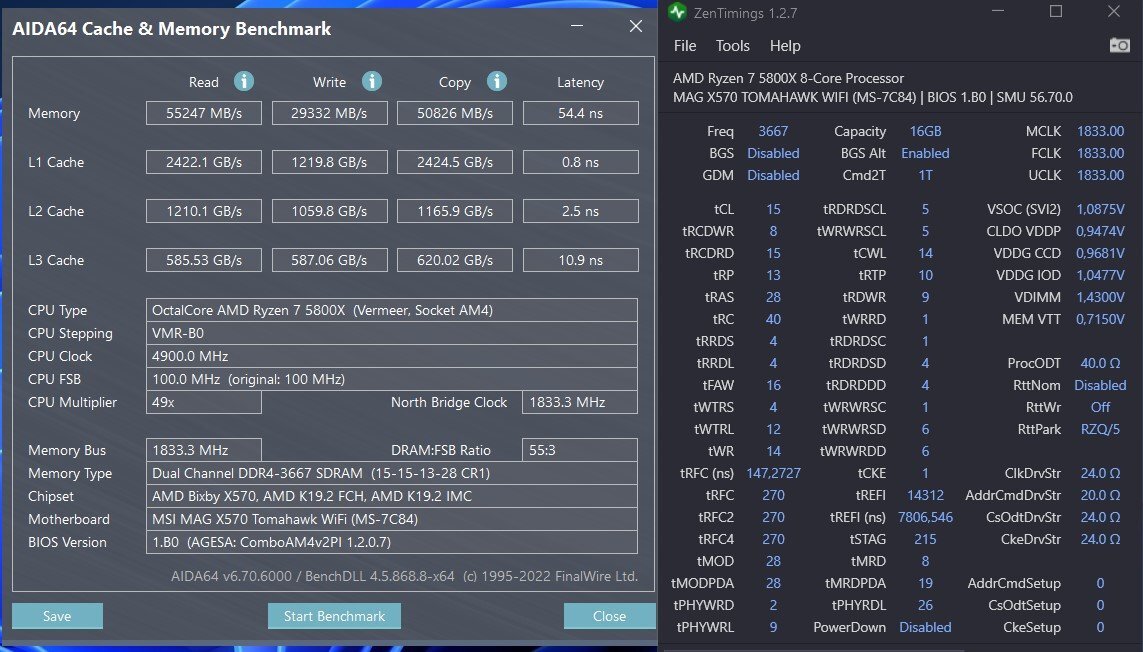The image size is (1143, 652).
Task: Click the tRC value 40 in ZenTimings
Action: tap(773, 319)
